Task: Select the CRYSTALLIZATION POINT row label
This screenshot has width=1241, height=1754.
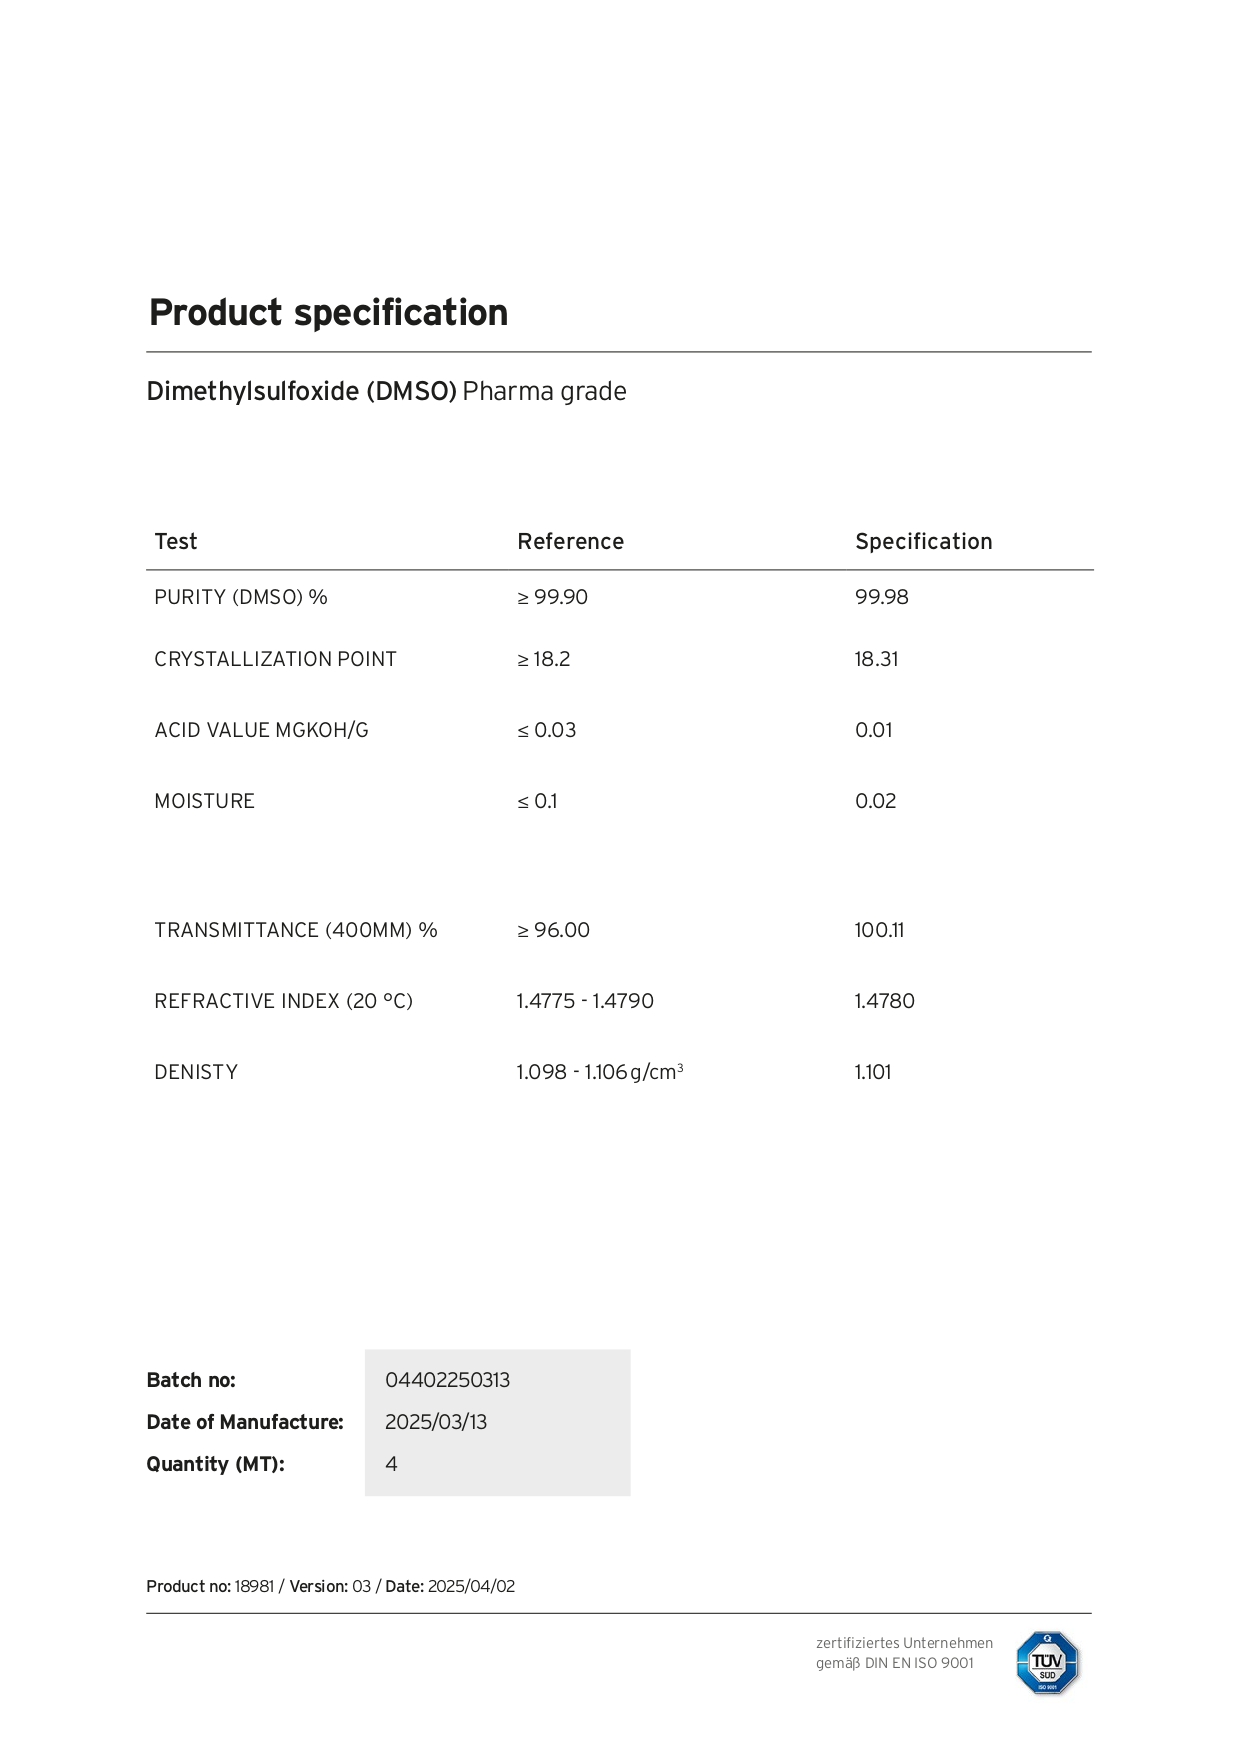Action: click(x=275, y=659)
